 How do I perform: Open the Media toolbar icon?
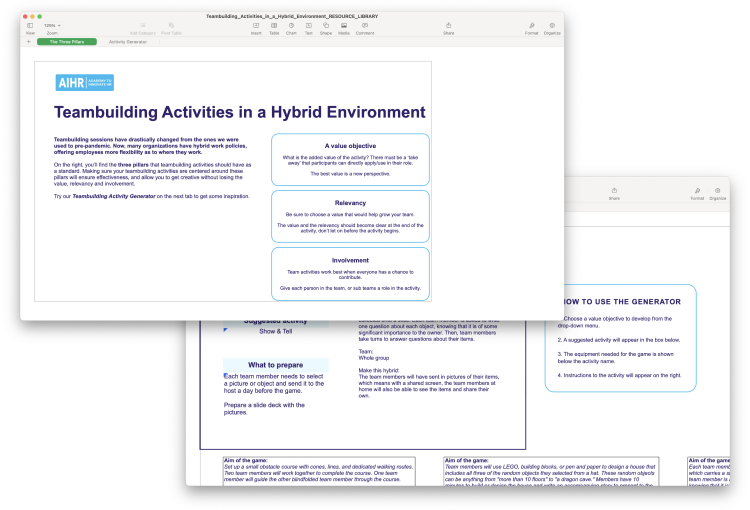pyautogui.click(x=344, y=25)
